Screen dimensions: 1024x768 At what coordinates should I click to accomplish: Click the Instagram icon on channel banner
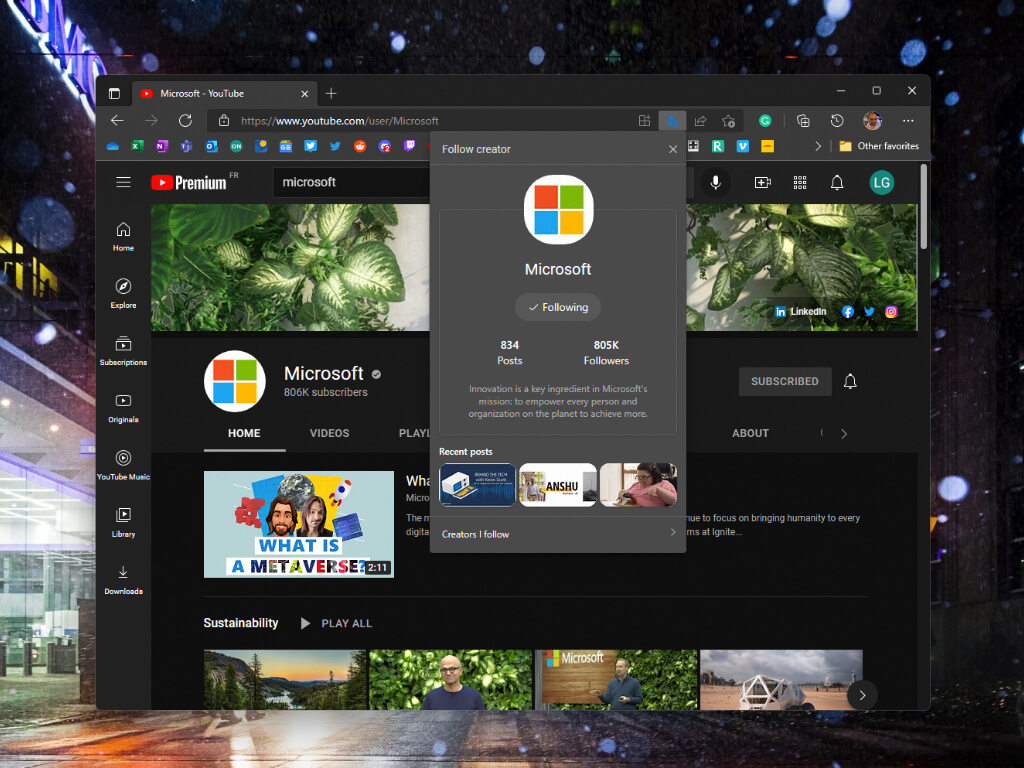891,312
